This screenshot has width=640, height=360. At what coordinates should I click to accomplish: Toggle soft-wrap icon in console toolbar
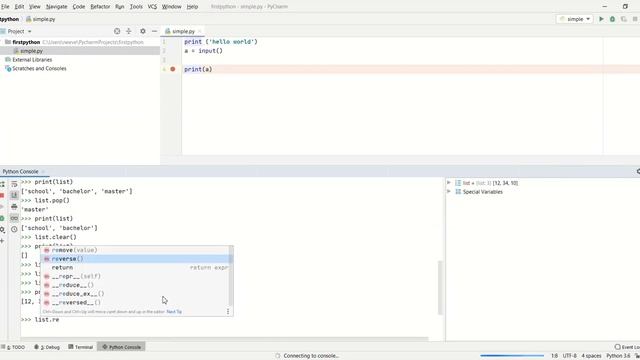[x=14, y=184]
